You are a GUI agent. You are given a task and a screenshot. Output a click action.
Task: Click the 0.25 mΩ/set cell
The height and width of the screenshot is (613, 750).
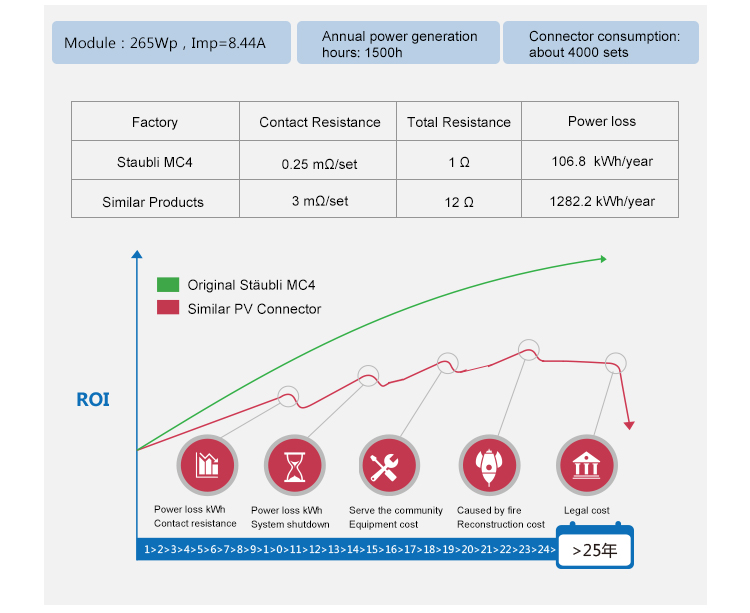[318, 161]
